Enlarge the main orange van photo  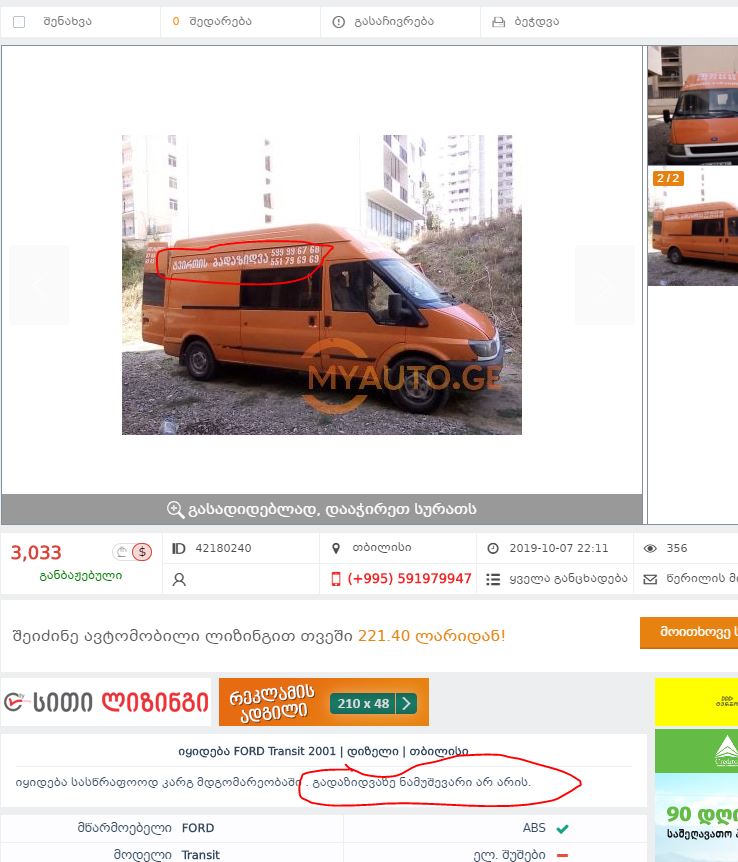click(322, 285)
